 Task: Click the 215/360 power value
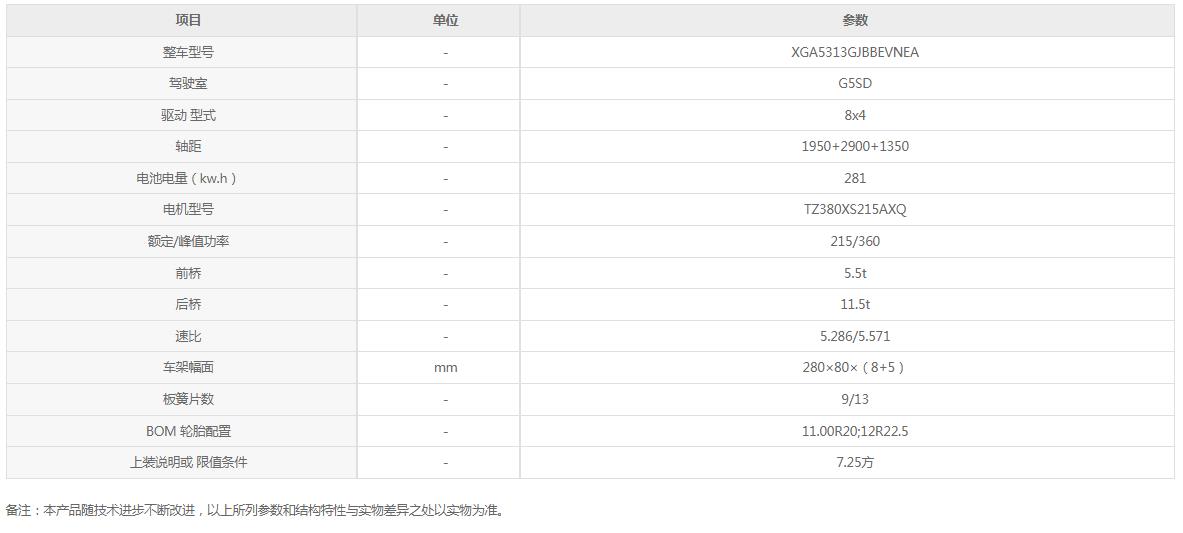click(x=855, y=242)
